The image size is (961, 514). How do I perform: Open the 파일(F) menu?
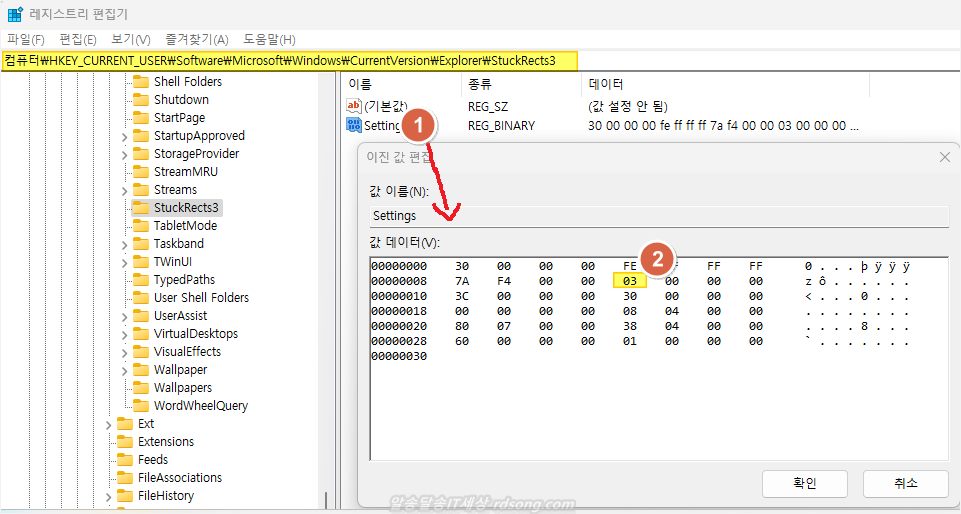pos(26,39)
